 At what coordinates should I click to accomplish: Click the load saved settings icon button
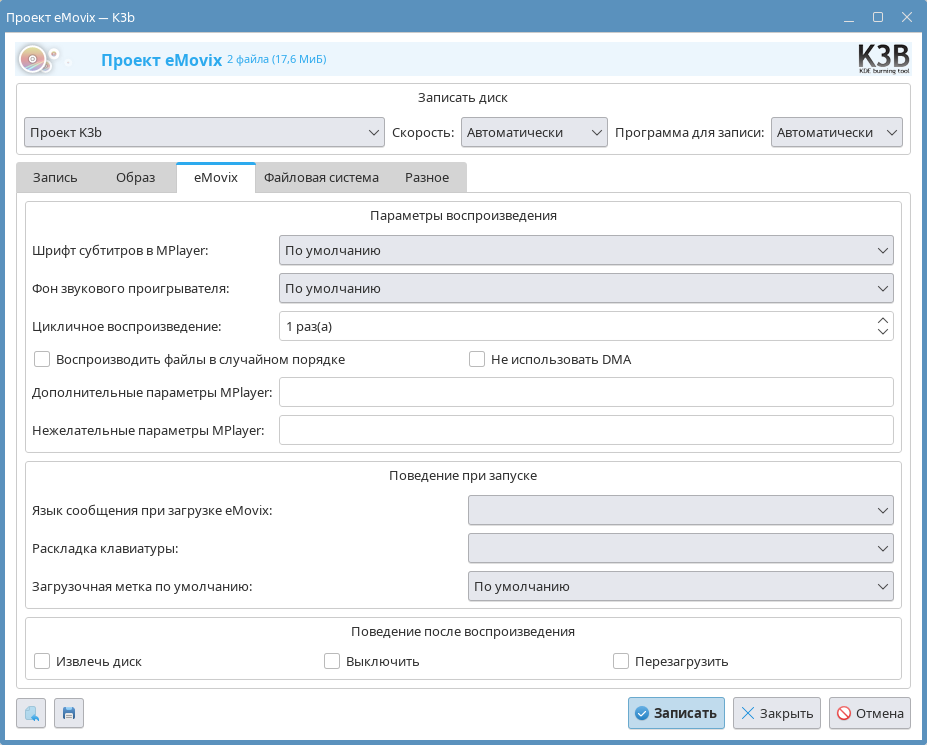point(31,713)
